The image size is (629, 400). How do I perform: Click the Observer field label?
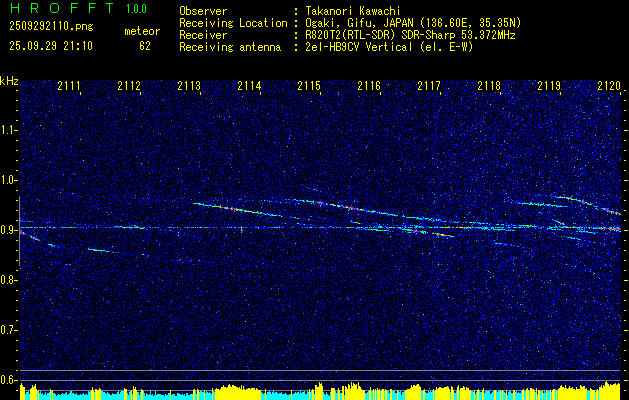(x=203, y=11)
